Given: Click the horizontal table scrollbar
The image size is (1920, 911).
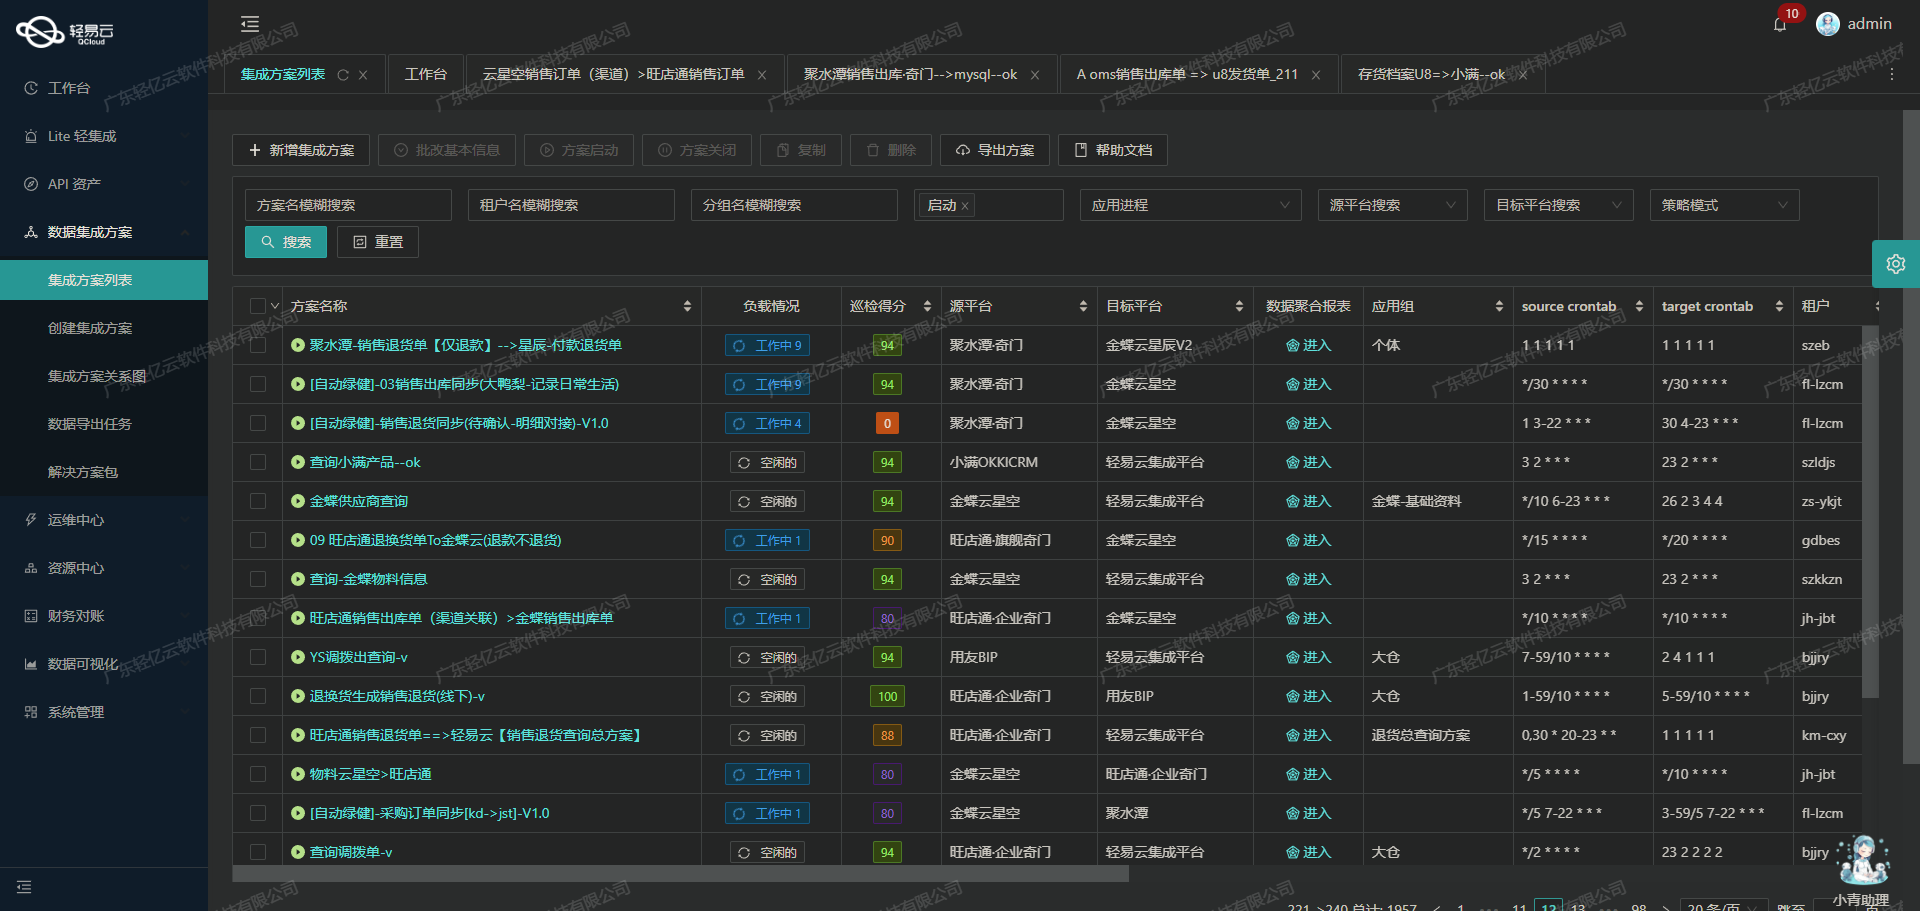Looking at the screenshot, I should (x=680, y=874).
